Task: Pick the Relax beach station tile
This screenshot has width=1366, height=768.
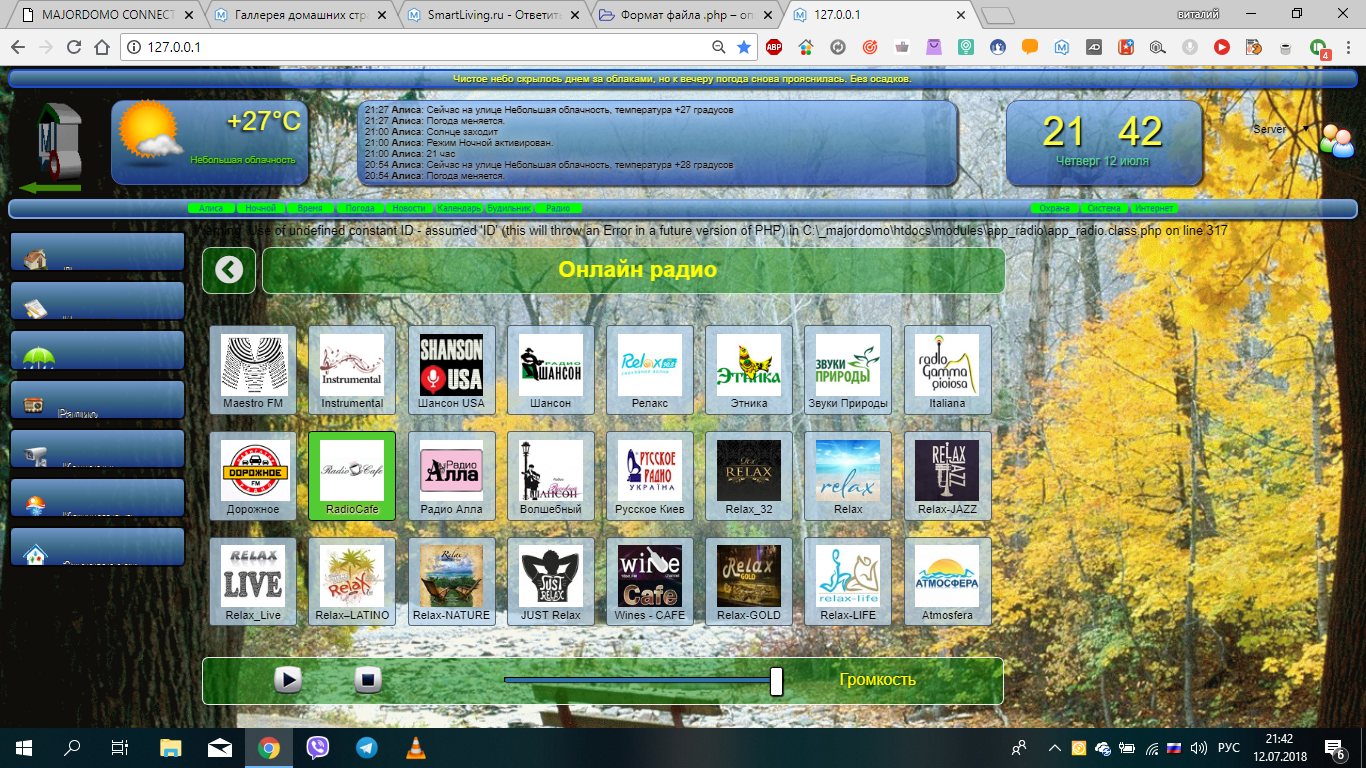Action: click(x=848, y=476)
